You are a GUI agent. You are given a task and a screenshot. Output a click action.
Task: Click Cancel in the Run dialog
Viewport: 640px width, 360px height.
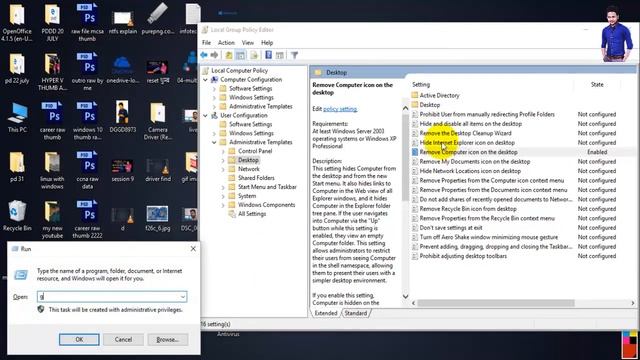[123, 339]
